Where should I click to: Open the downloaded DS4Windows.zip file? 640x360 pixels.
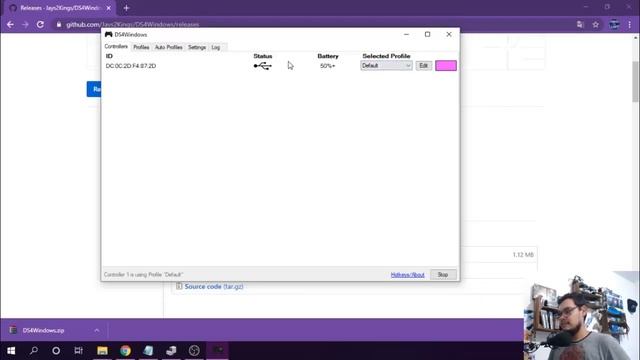pyautogui.click(x=43, y=330)
